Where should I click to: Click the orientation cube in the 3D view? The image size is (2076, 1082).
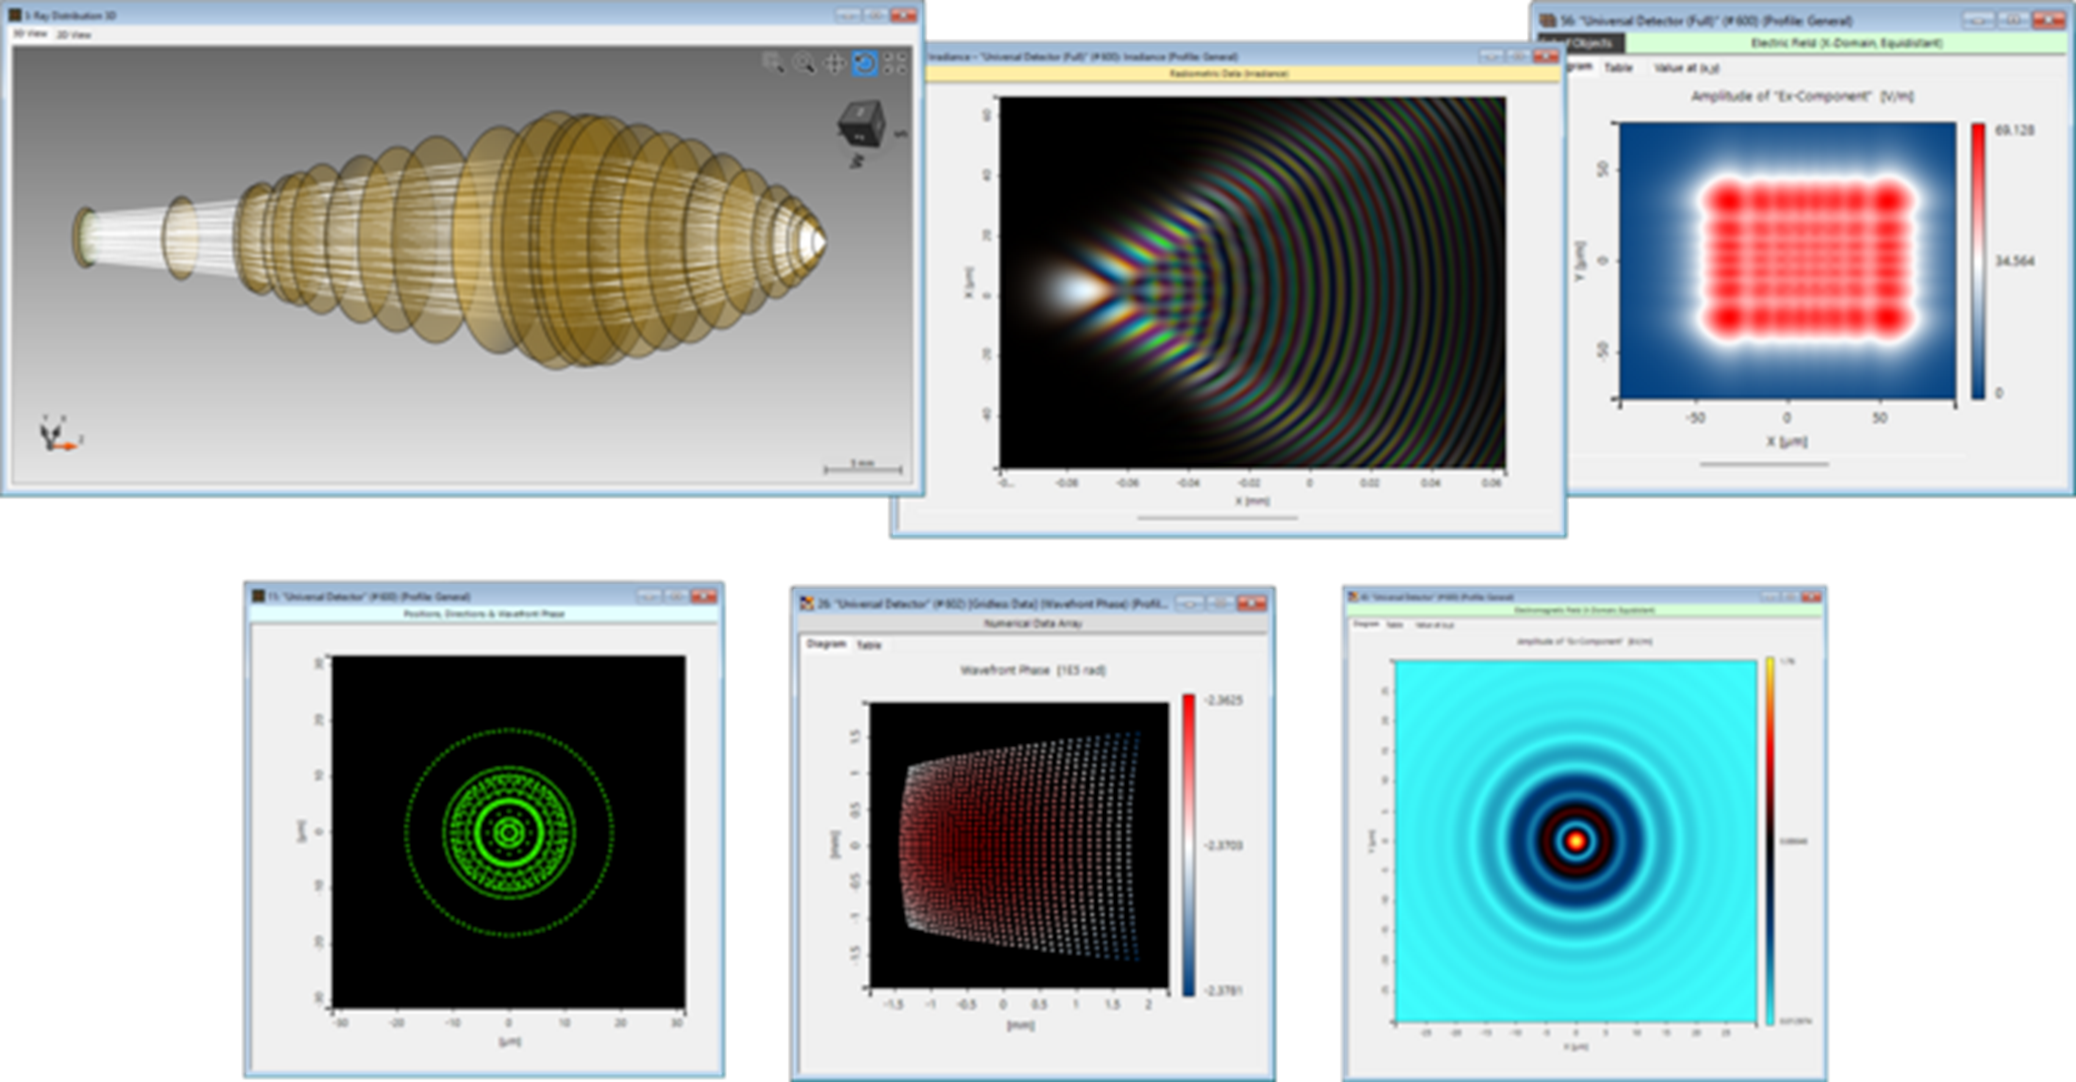(860, 126)
